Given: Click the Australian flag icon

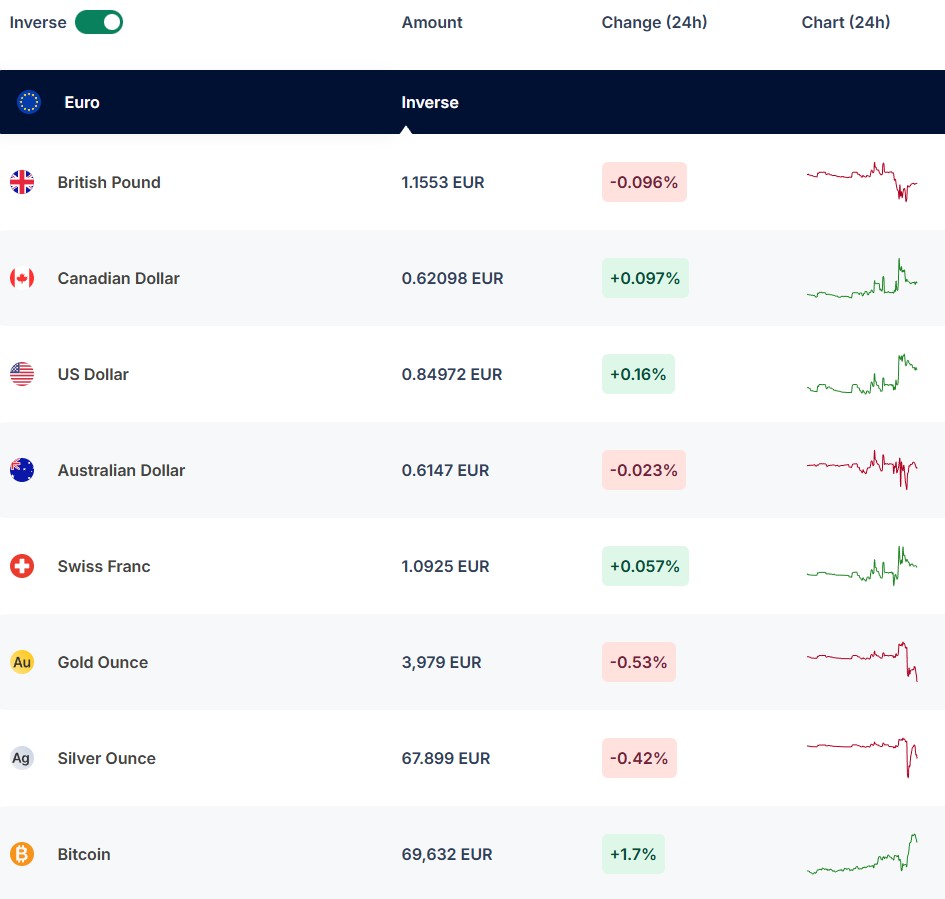Looking at the screenshot, I should (22, 470).
